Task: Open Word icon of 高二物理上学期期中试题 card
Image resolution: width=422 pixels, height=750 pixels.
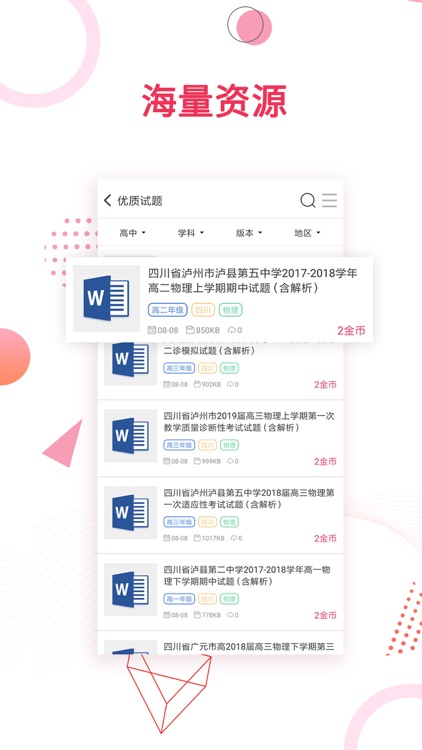Action: point(106,298)
